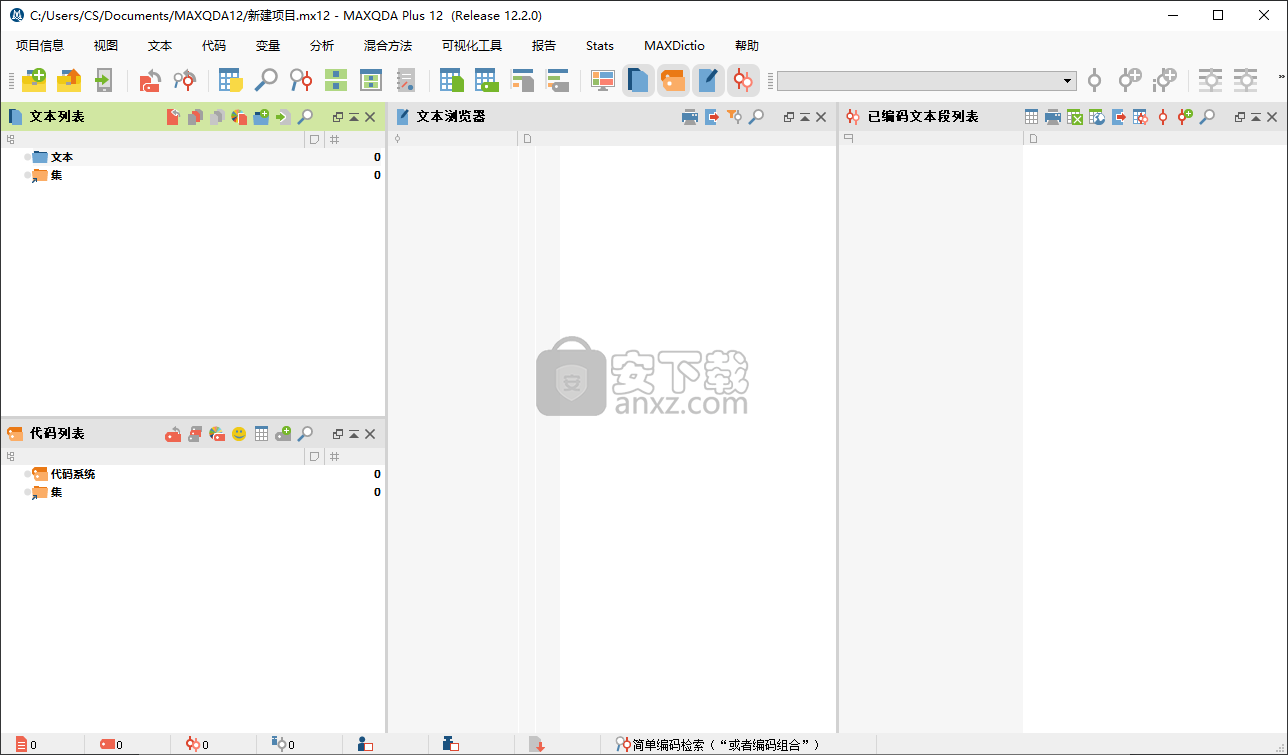Click the print icon in 文本浏览器 header
Screen dimensions: 1288x755
click(690, 117)
